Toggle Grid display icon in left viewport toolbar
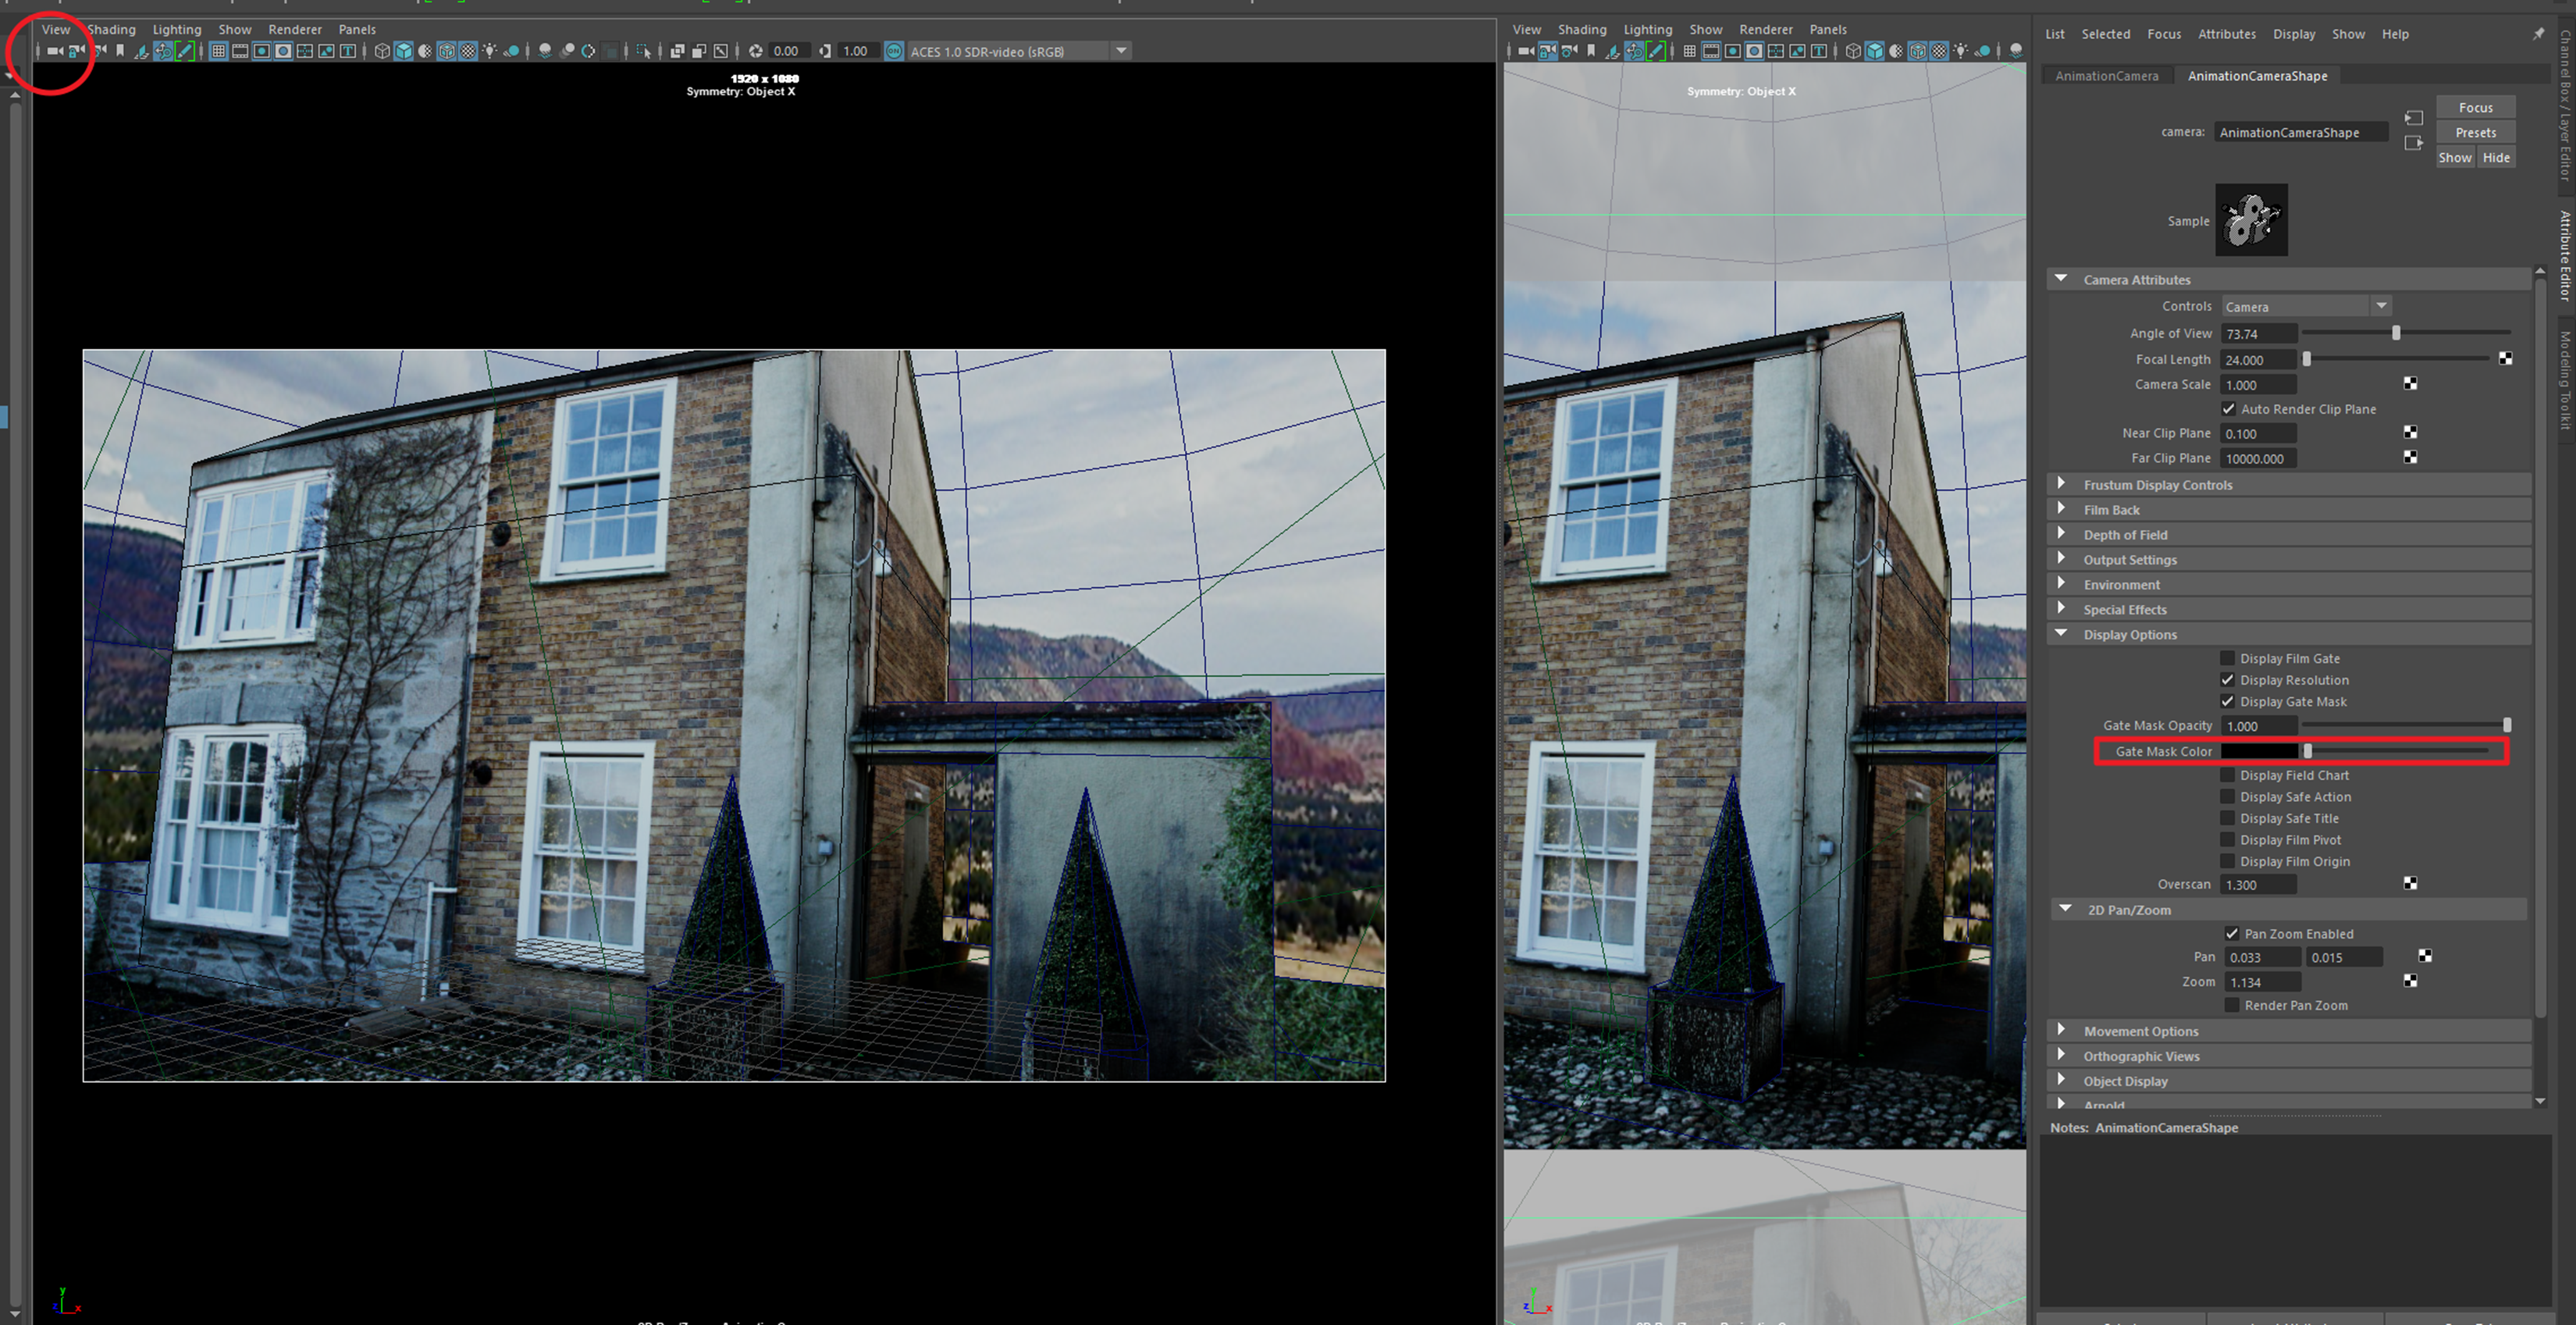 pyautogui.click(x=219, y=51)
